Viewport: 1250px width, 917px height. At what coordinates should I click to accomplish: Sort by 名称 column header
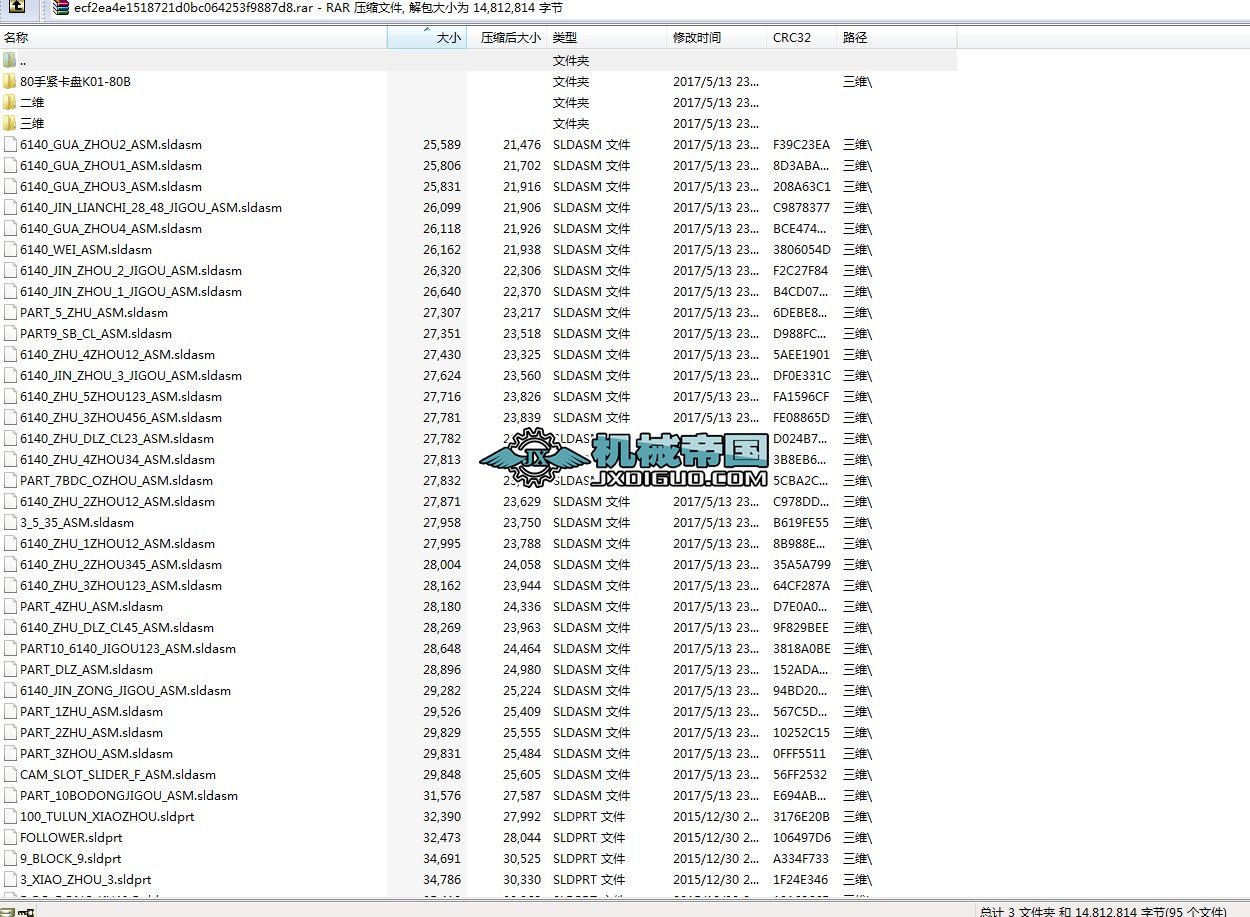193,38
